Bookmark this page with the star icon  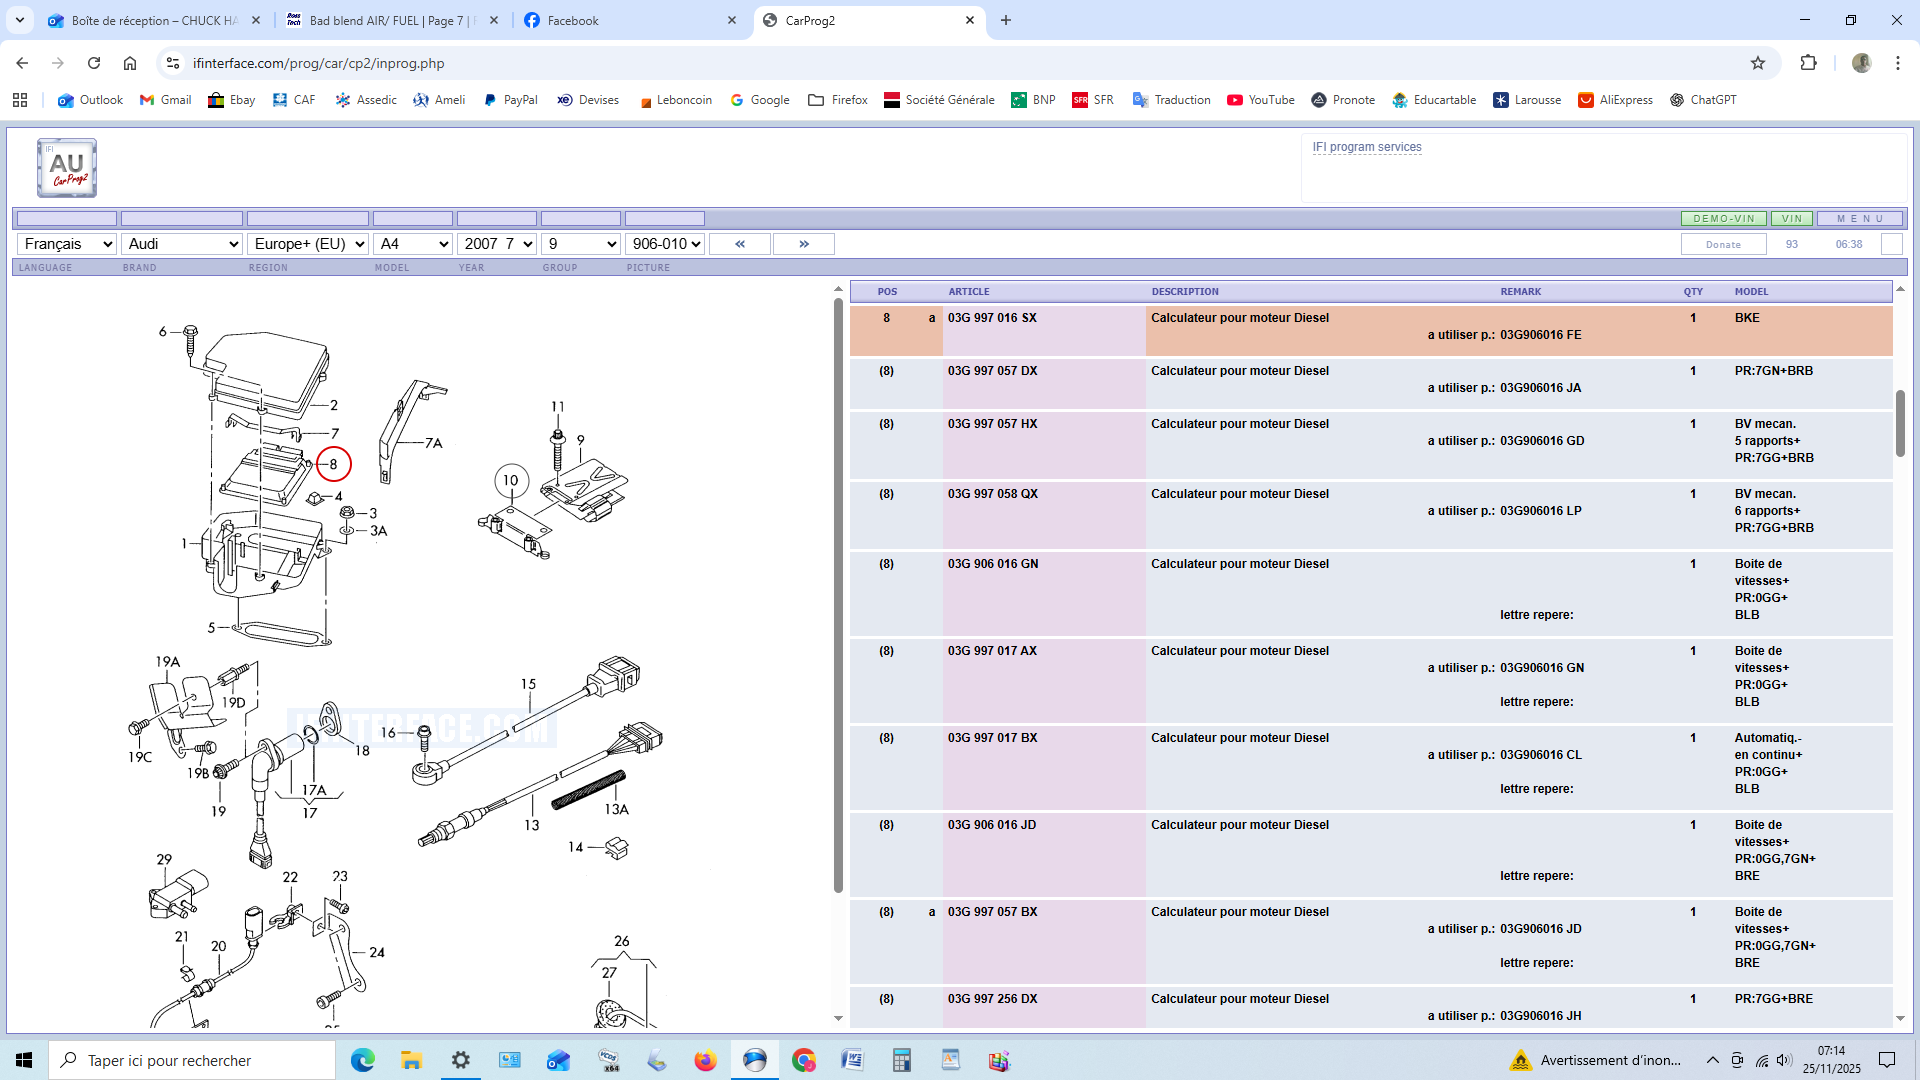pyautogui.click(x=1758, y=63)
